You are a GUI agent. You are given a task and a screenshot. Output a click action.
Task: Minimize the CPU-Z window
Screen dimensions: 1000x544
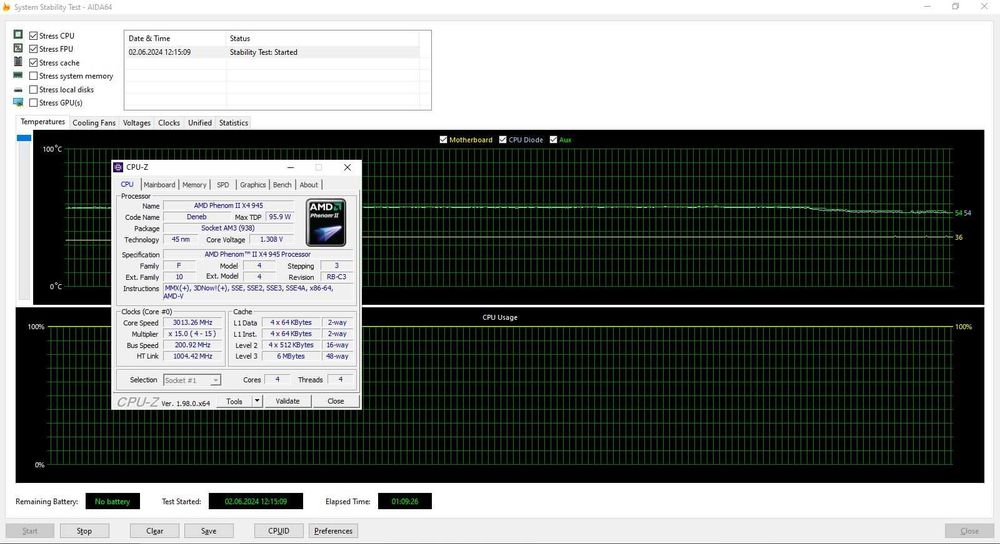(291, 167)
